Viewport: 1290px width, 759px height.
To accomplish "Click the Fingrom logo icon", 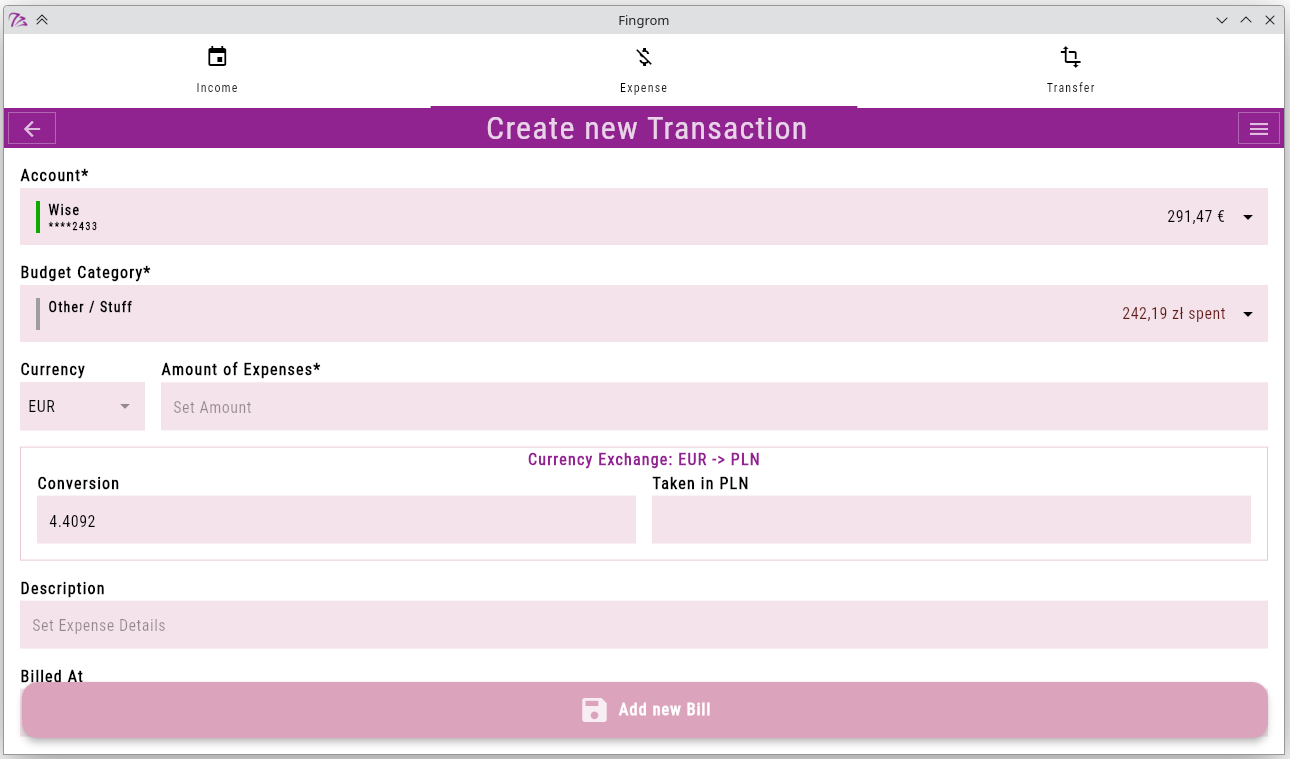I will point(16,18).
